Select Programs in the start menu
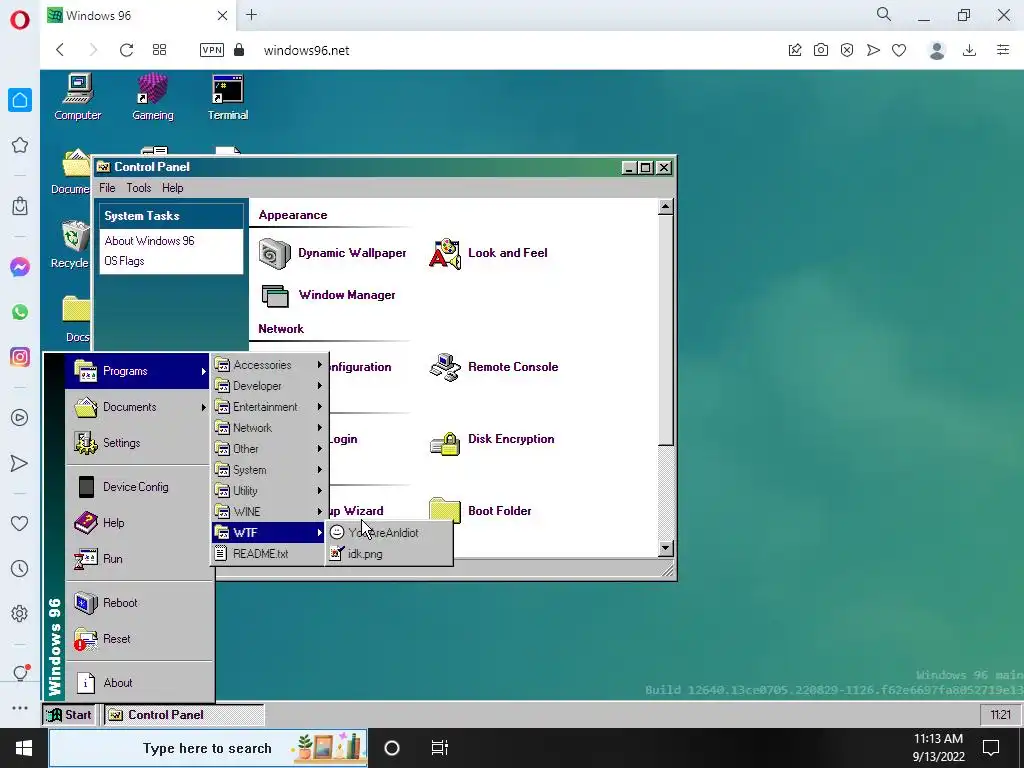 [138, 371]
